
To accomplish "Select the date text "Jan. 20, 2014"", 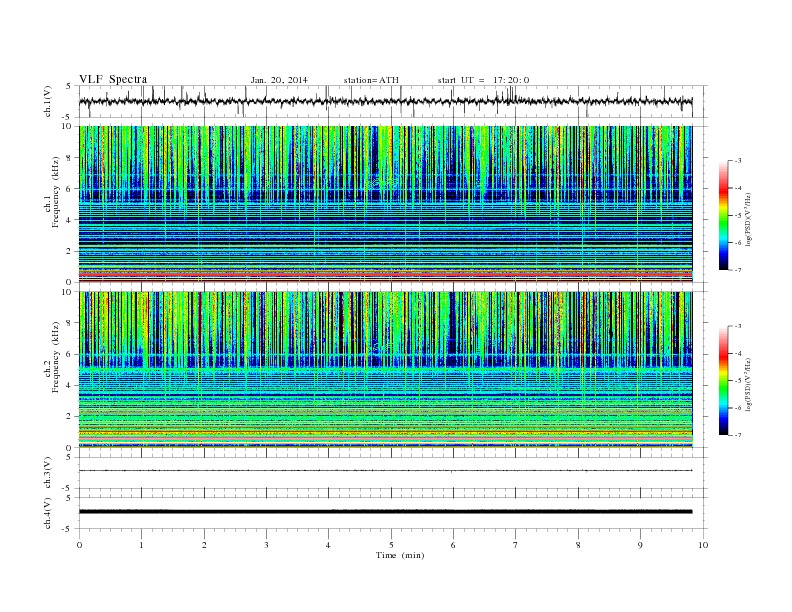I will (x=279, y=80).
